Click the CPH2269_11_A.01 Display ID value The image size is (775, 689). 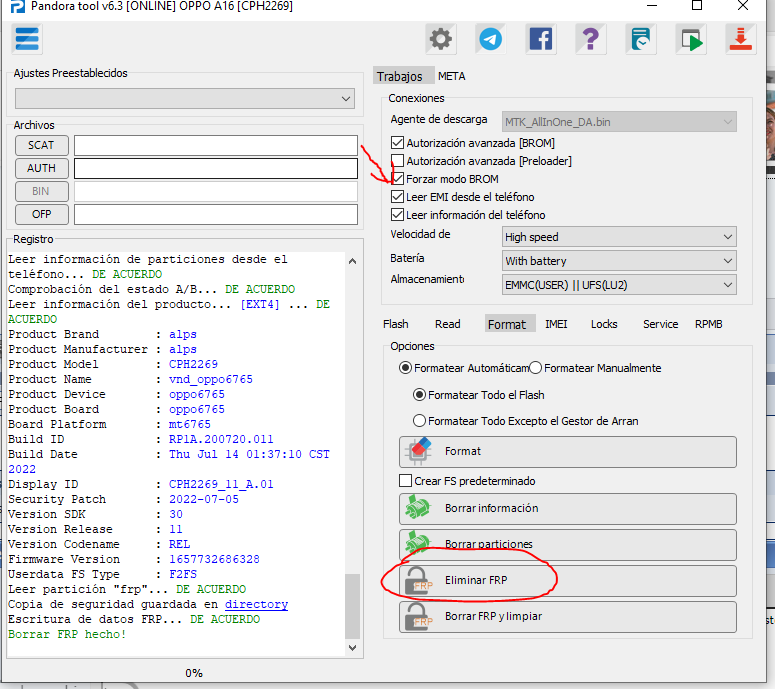(x=221, y=484)
